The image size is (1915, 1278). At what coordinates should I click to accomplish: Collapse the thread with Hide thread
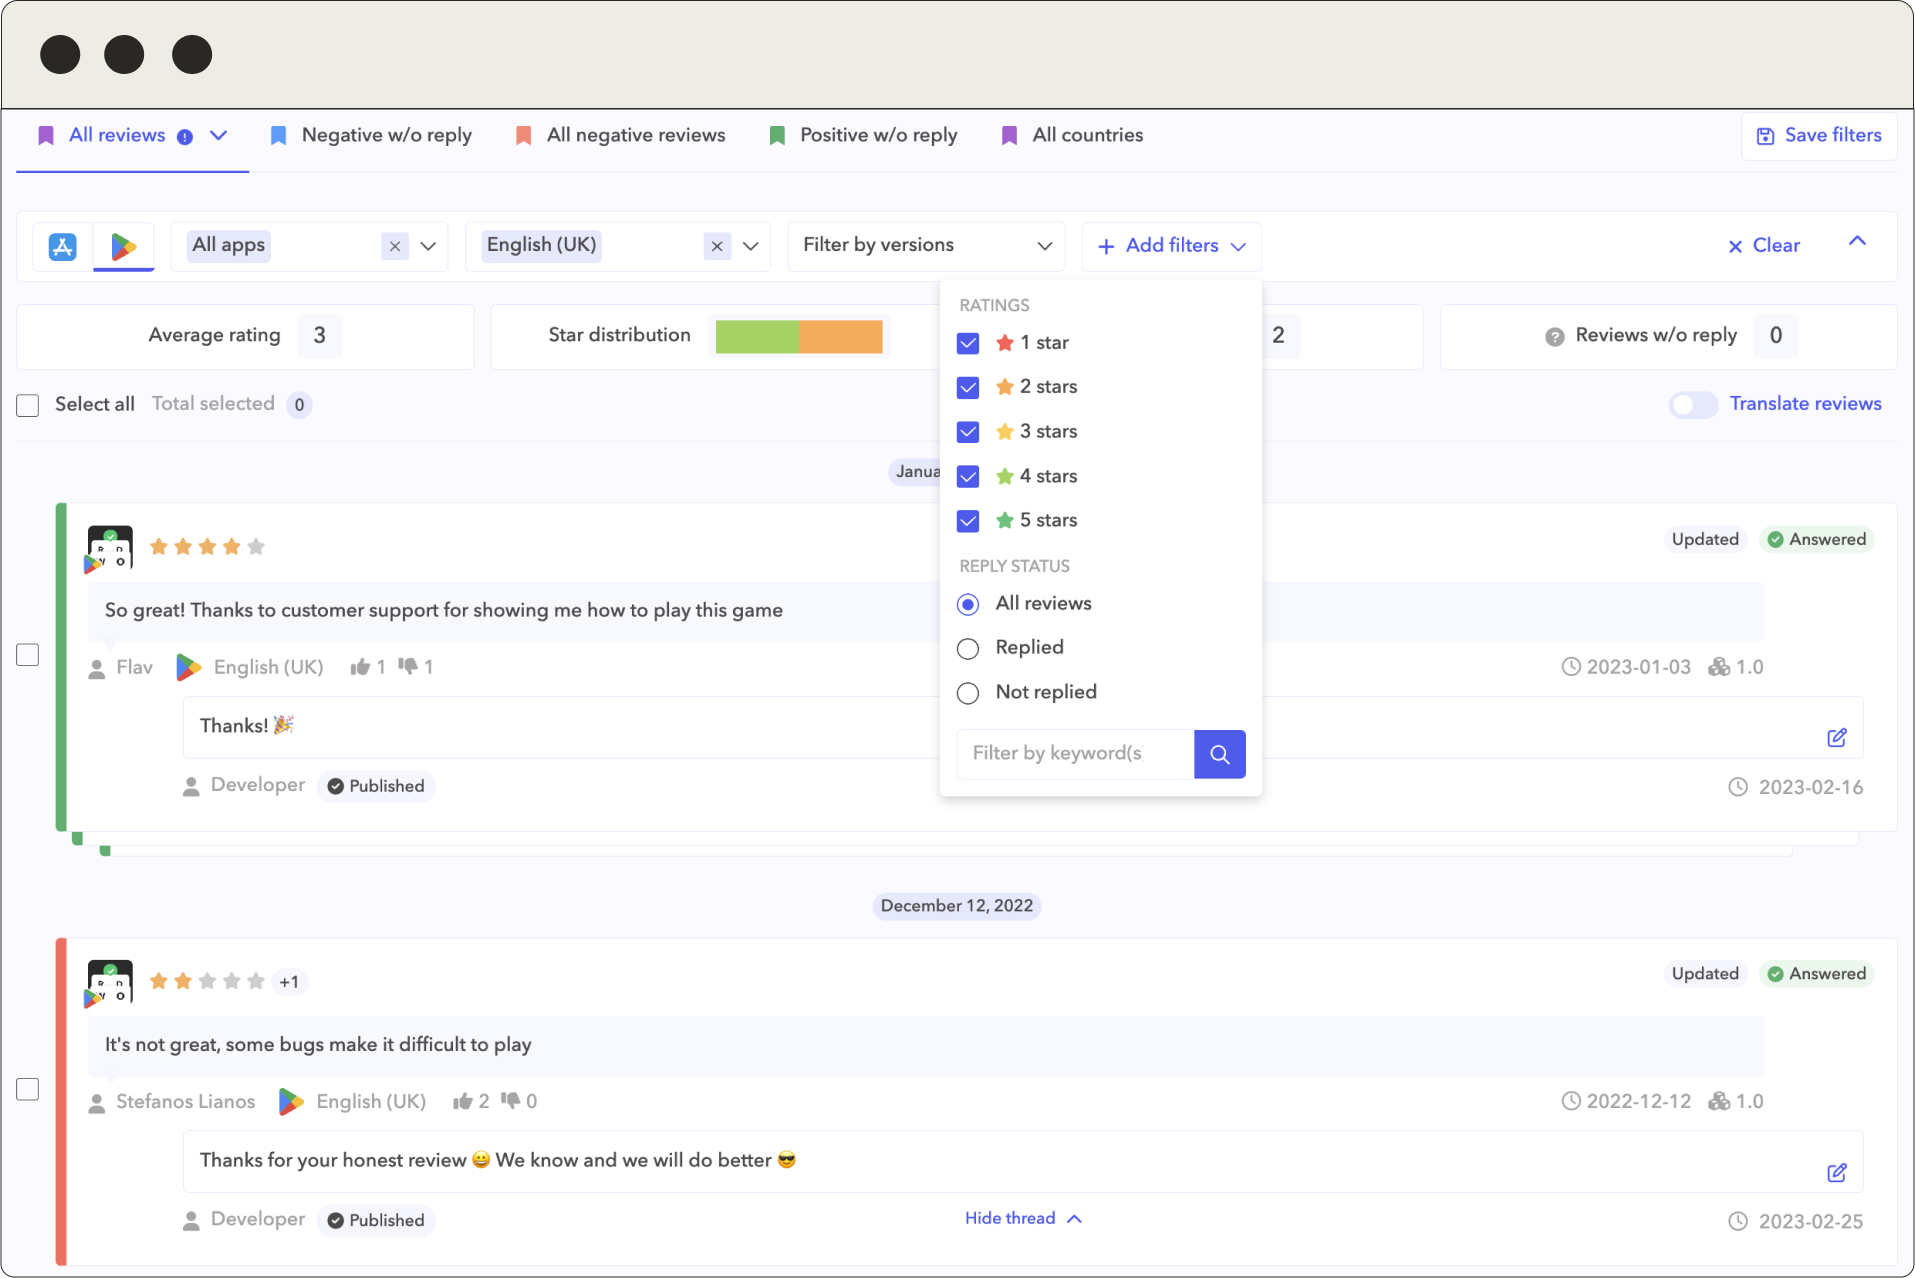1022,1218
